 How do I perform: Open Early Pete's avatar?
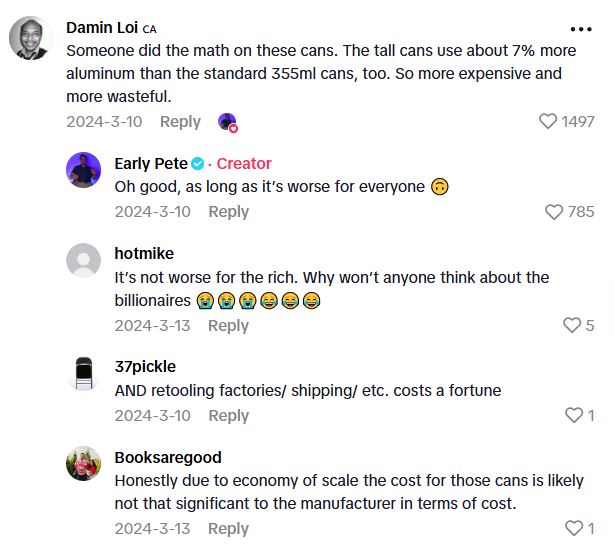coord(84,170)
